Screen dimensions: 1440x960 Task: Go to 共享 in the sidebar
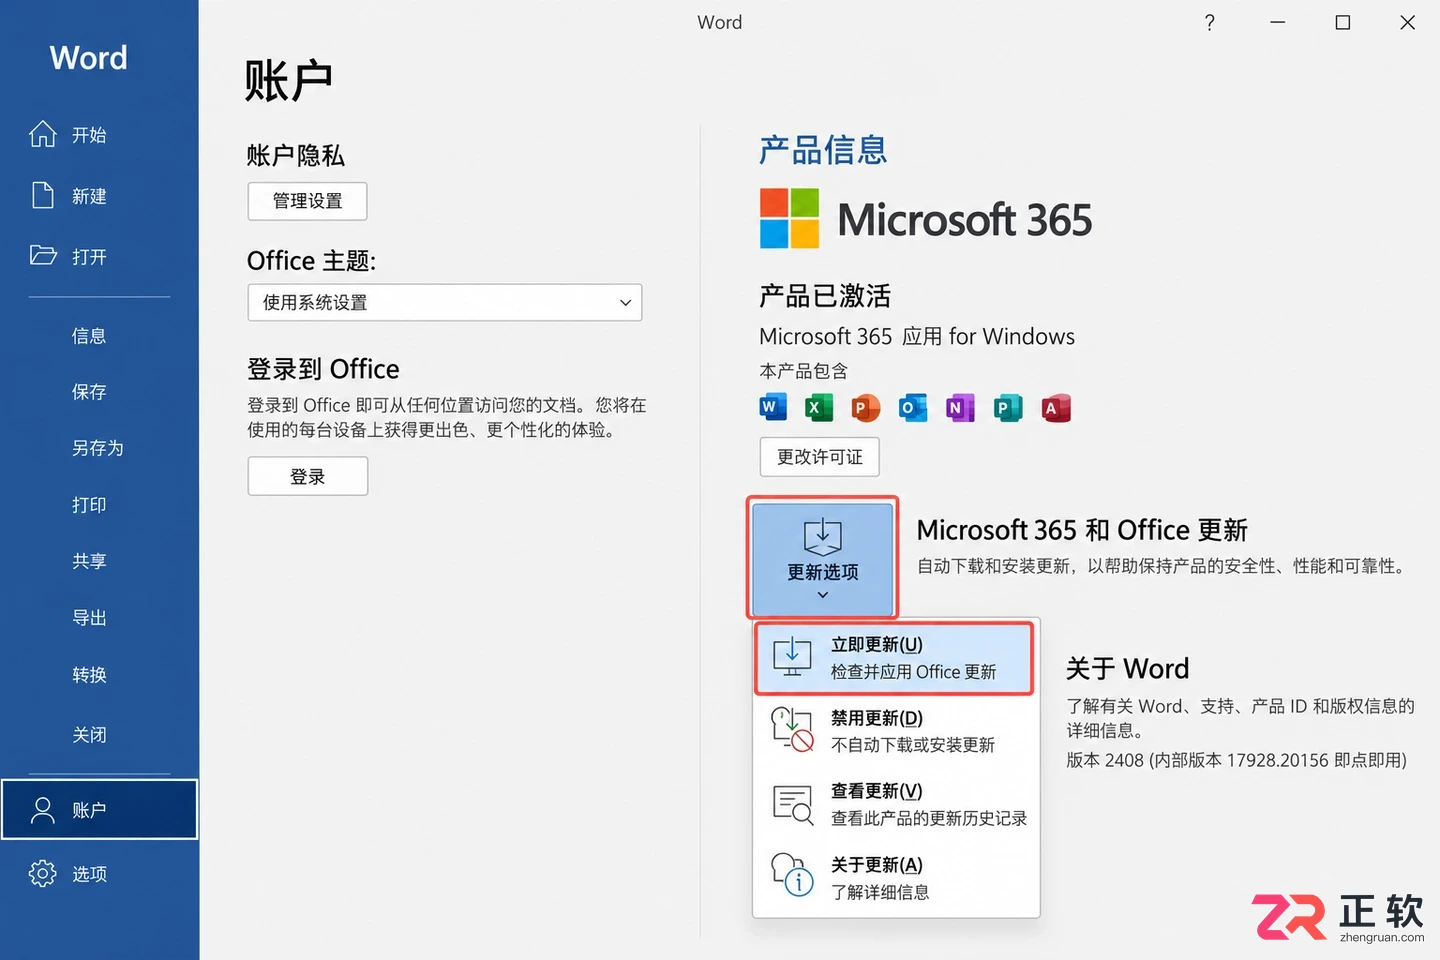click(89, 561)
